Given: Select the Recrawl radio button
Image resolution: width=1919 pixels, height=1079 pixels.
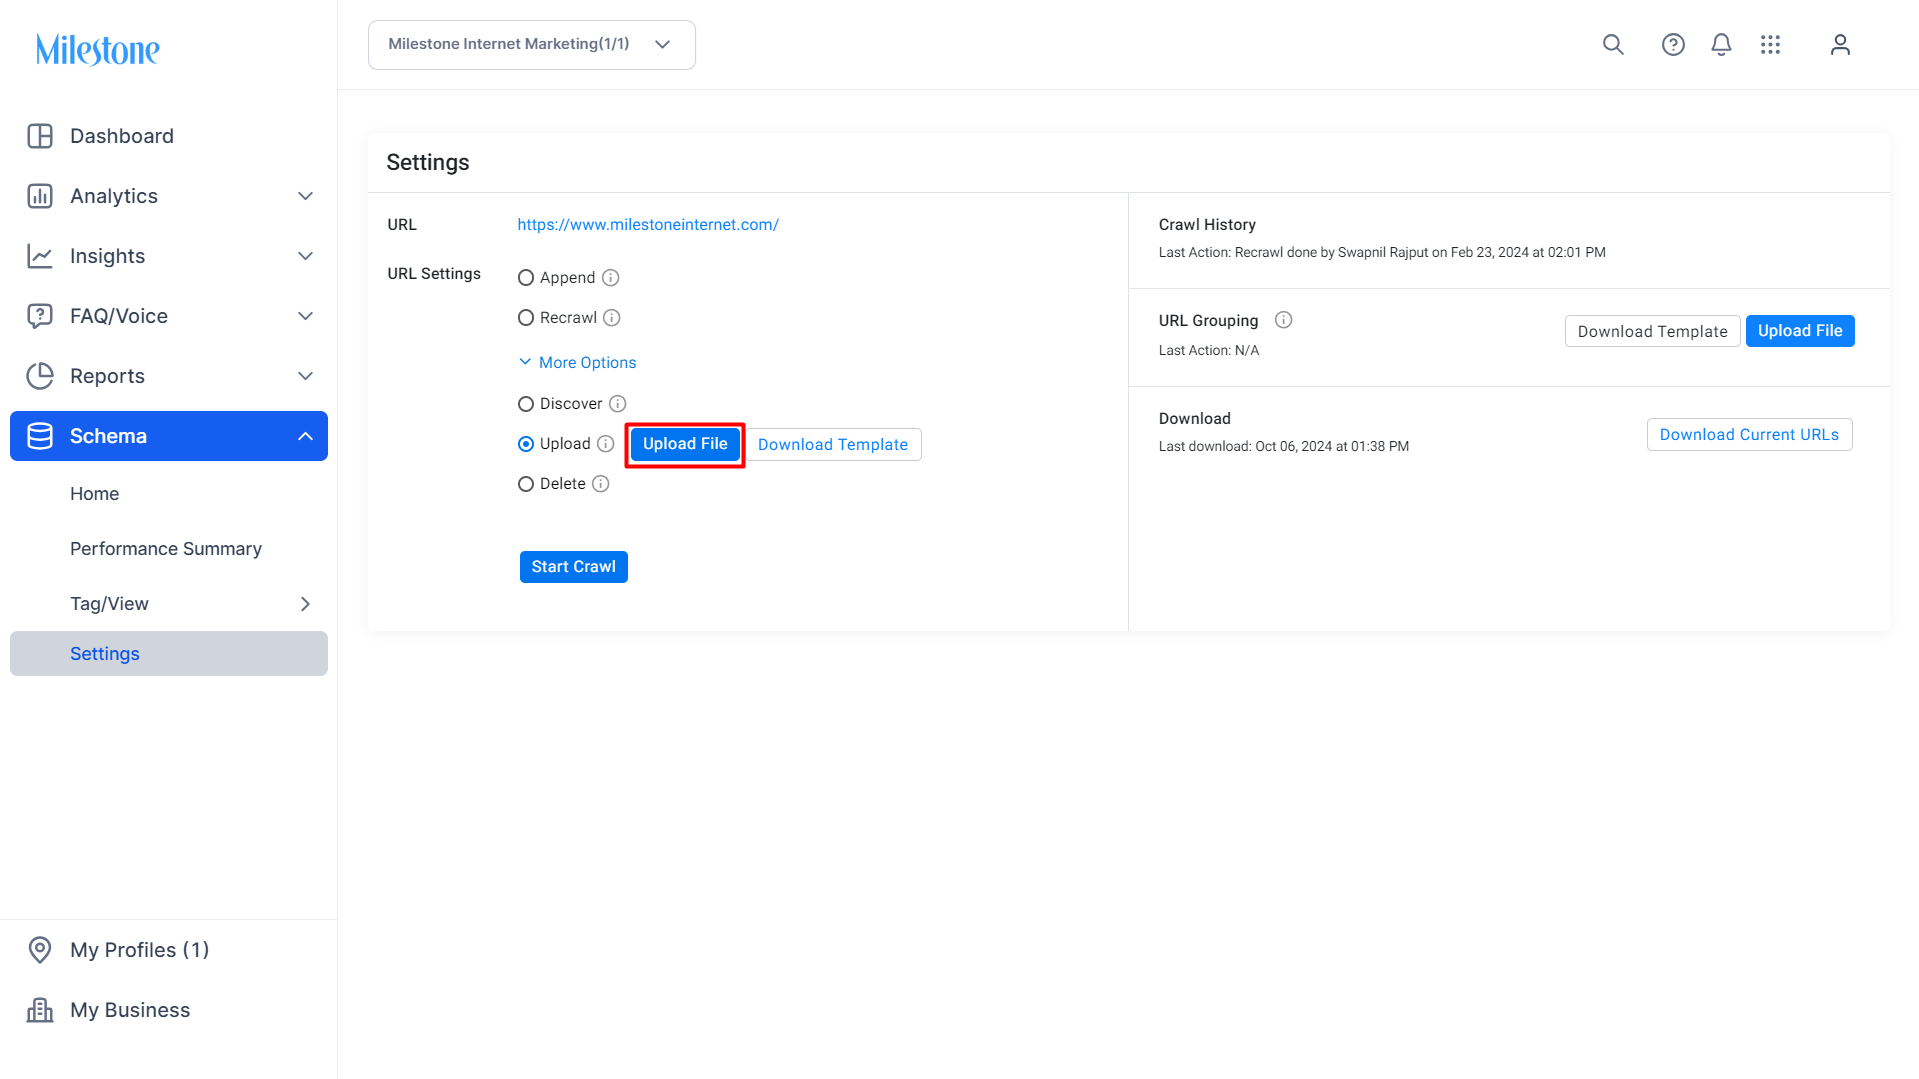Looking at the screenshot, I should (x=526, y=318).
